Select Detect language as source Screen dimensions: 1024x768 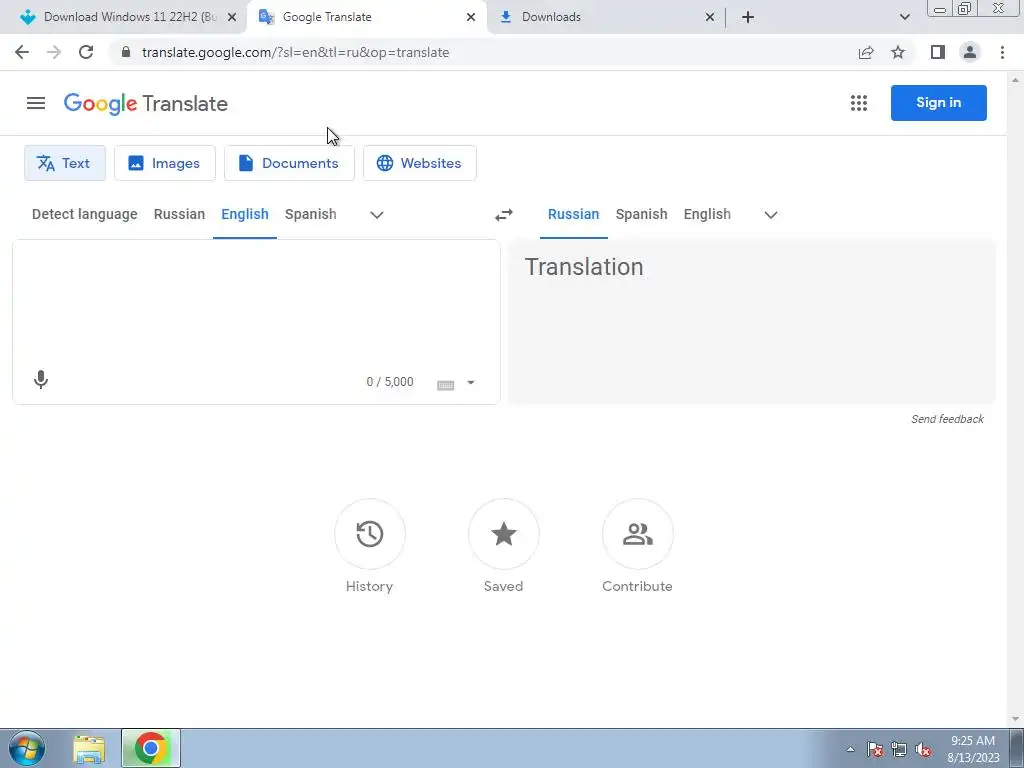85,214
